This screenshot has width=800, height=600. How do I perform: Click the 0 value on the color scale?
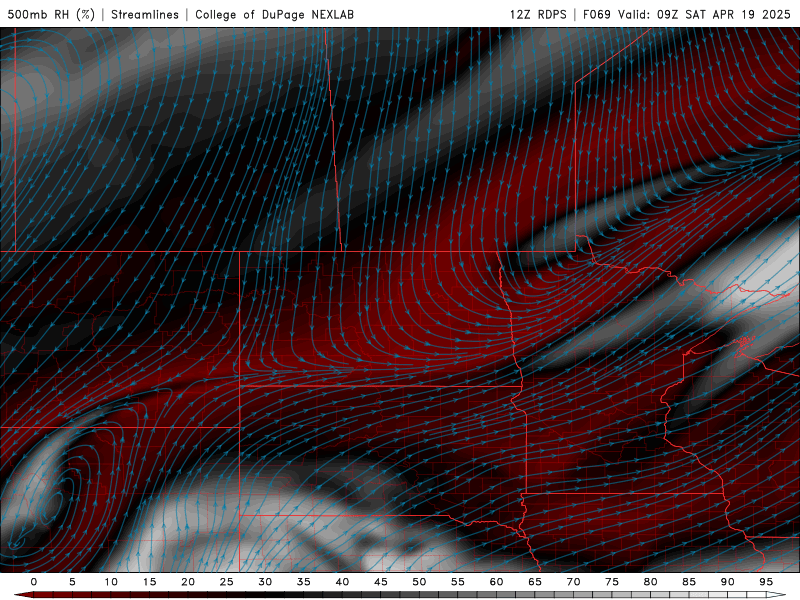(34, 582)
